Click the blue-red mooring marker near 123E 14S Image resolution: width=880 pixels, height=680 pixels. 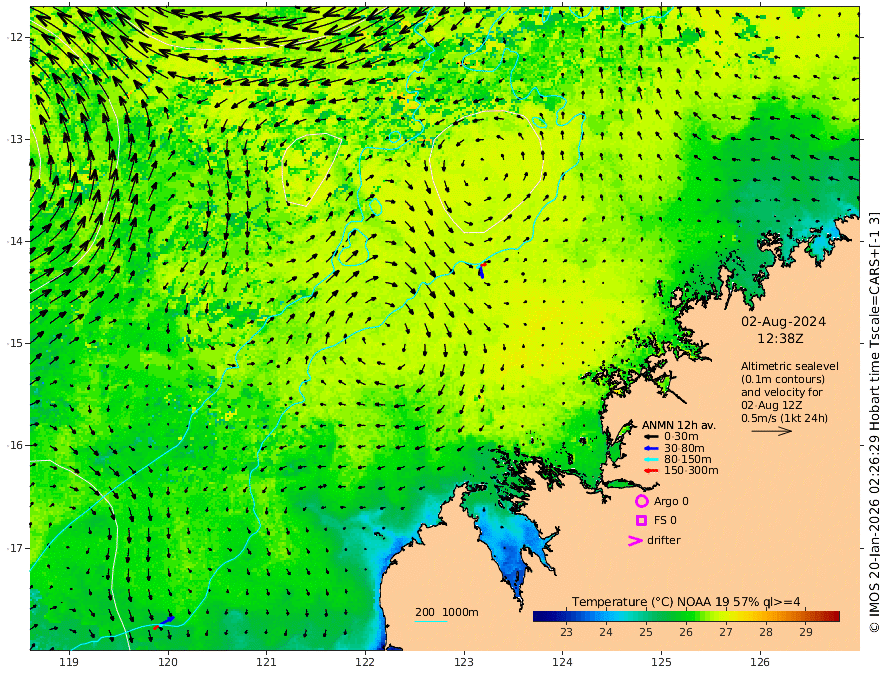pyautogui.click(x=481, y=270)
